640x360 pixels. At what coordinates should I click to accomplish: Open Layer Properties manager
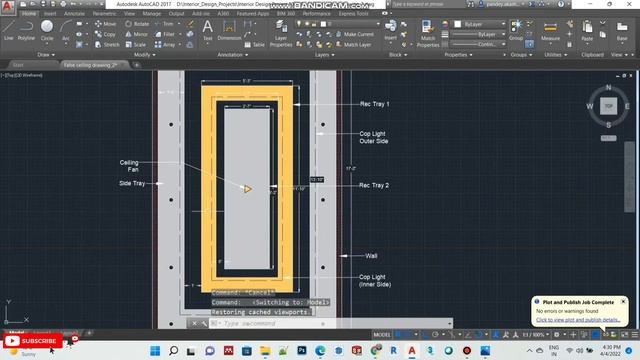tap(281, 33)
